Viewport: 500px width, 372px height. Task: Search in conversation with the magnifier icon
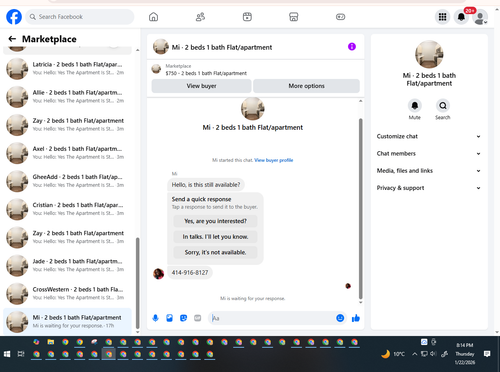coord(443,106)
